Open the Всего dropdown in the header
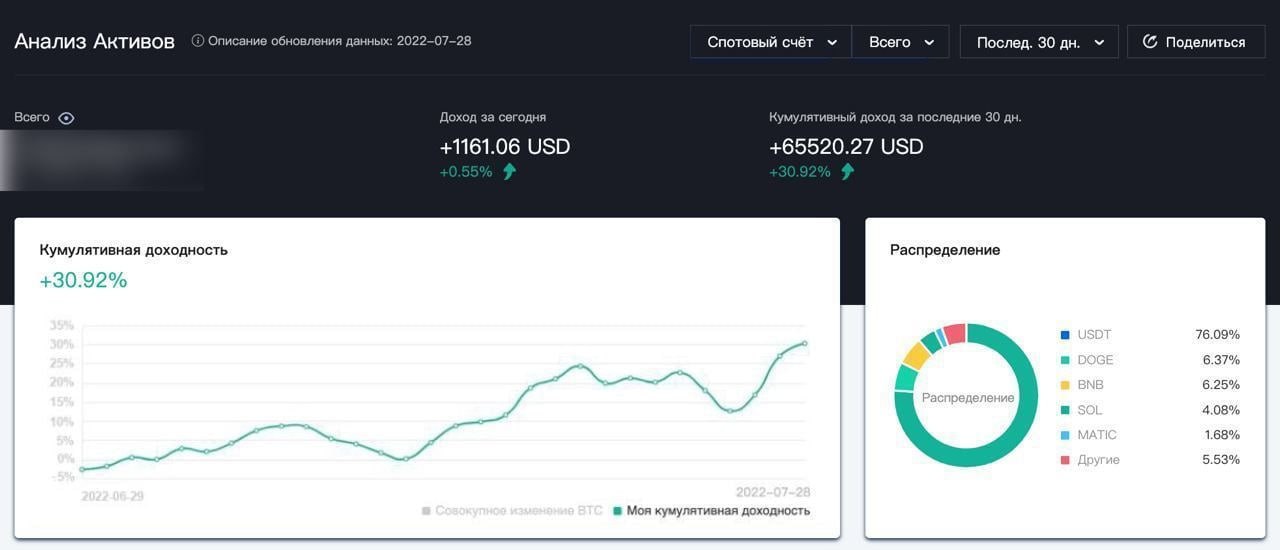This screenshot has width=1280, height=550. tap(900, 42)
